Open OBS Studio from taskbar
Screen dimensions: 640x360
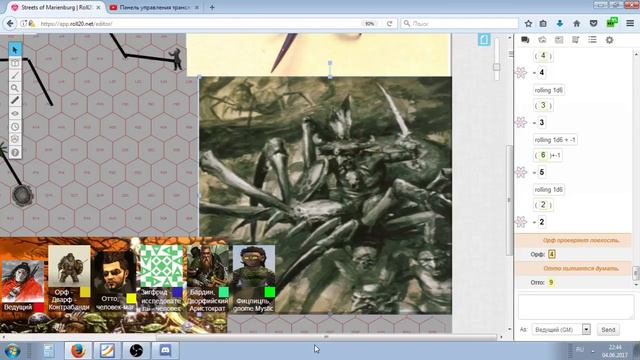136,351
